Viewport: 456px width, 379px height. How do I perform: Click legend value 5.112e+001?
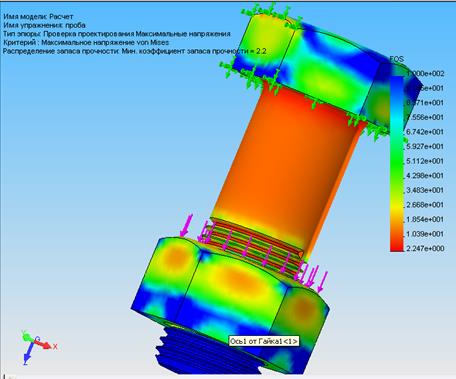425,161
